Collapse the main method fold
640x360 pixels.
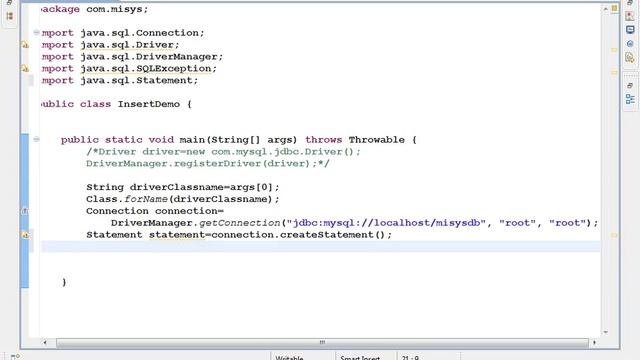36,140
